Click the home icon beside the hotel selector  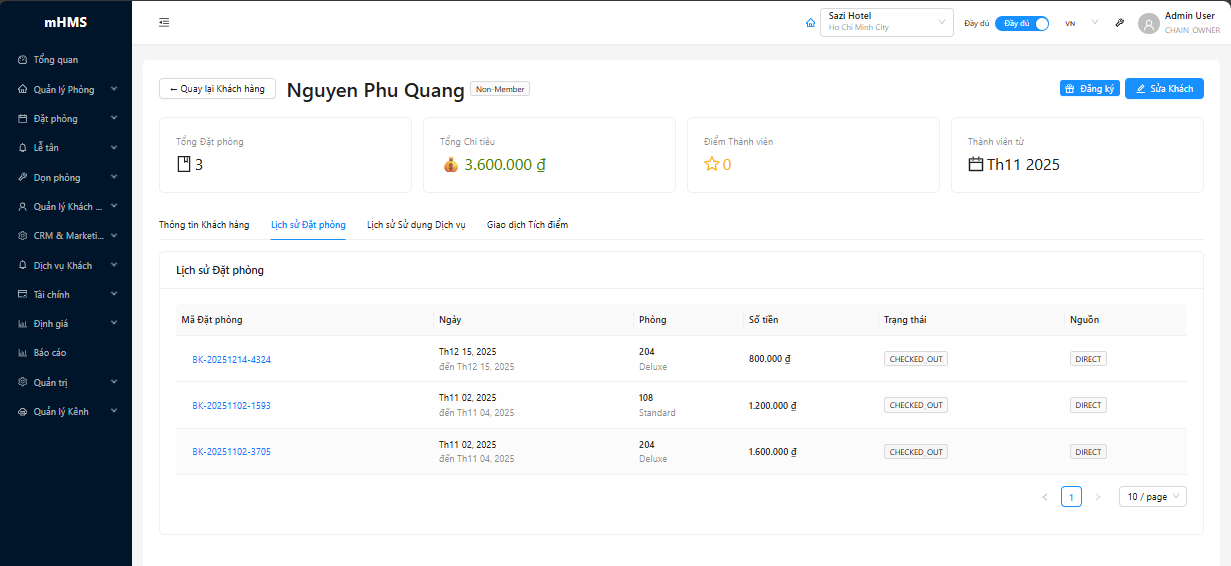point(810,23)
